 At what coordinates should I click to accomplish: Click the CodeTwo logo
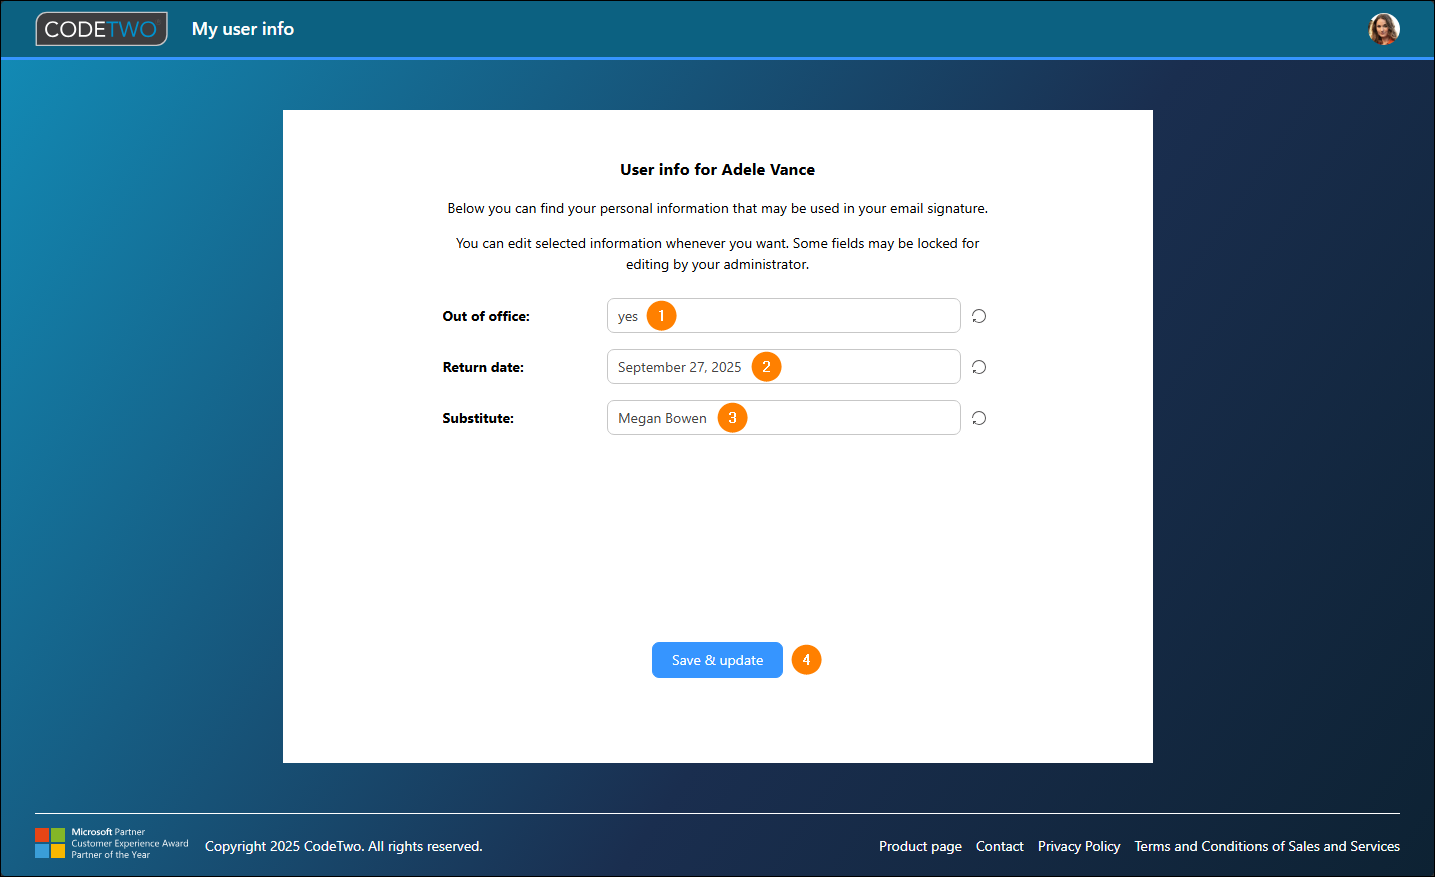pos(101,29)
